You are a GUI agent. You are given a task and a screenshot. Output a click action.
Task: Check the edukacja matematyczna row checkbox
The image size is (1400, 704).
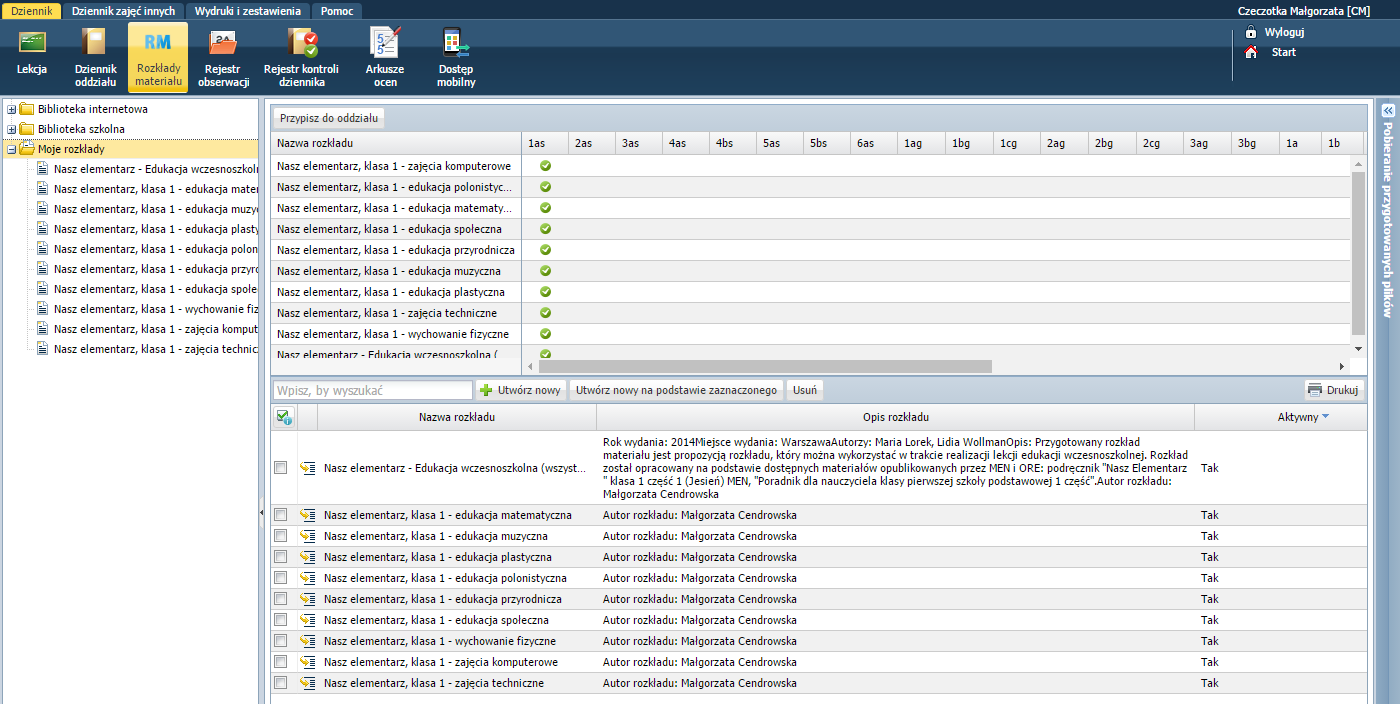click(x=281, y=515)
